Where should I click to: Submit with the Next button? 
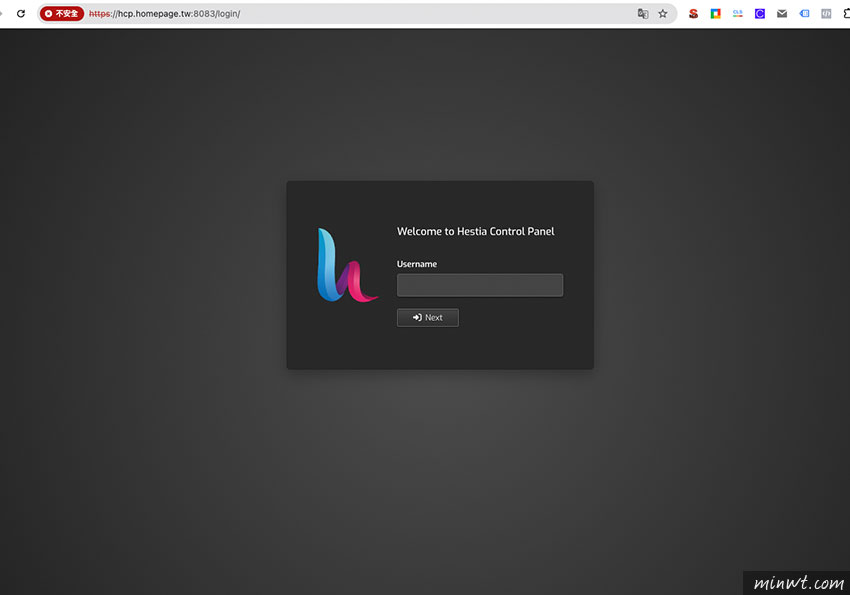coord(428,318)
